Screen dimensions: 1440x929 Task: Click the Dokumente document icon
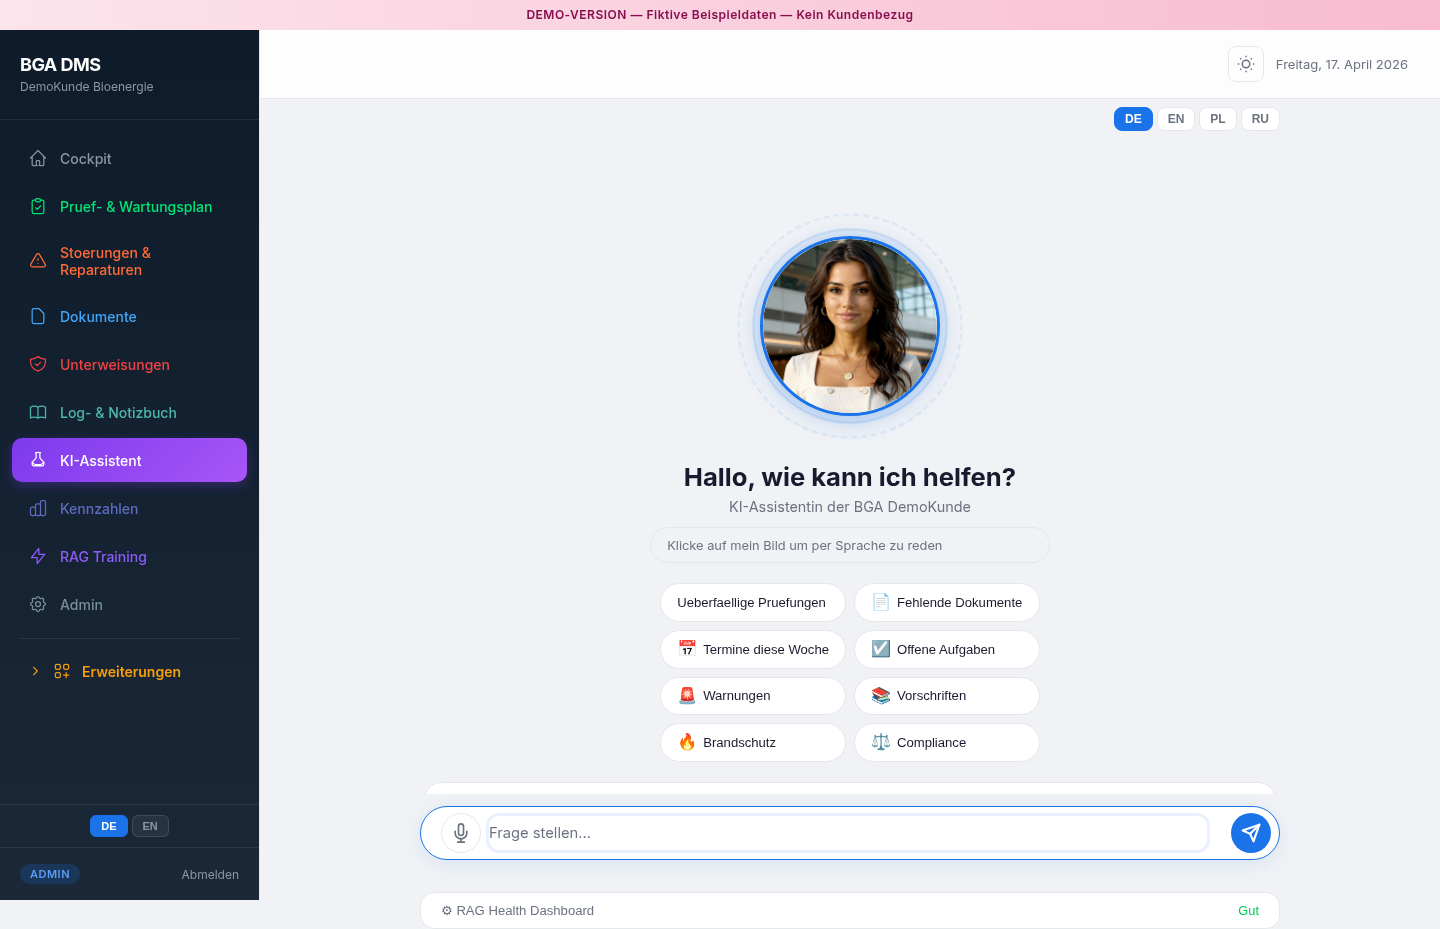[37, 316]
